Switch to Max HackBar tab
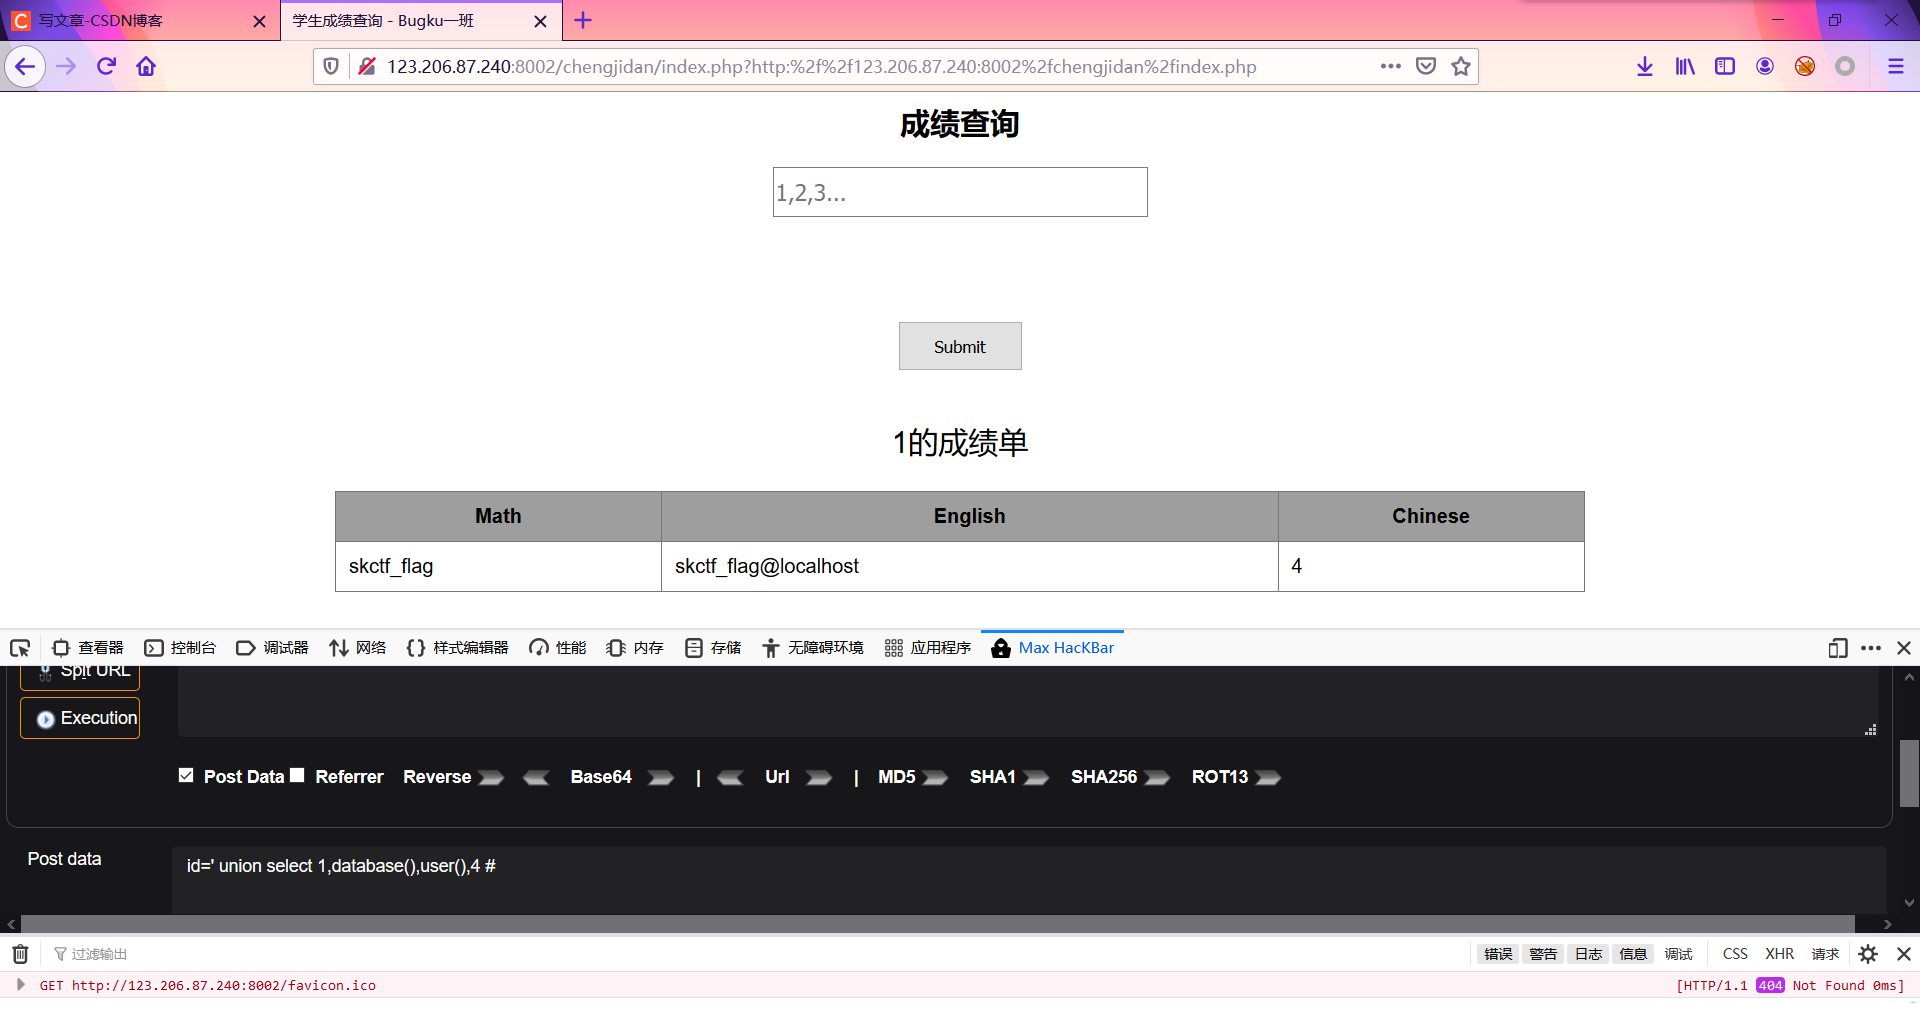The width and height of the screenshot is (1920, 1030). 1052,647
